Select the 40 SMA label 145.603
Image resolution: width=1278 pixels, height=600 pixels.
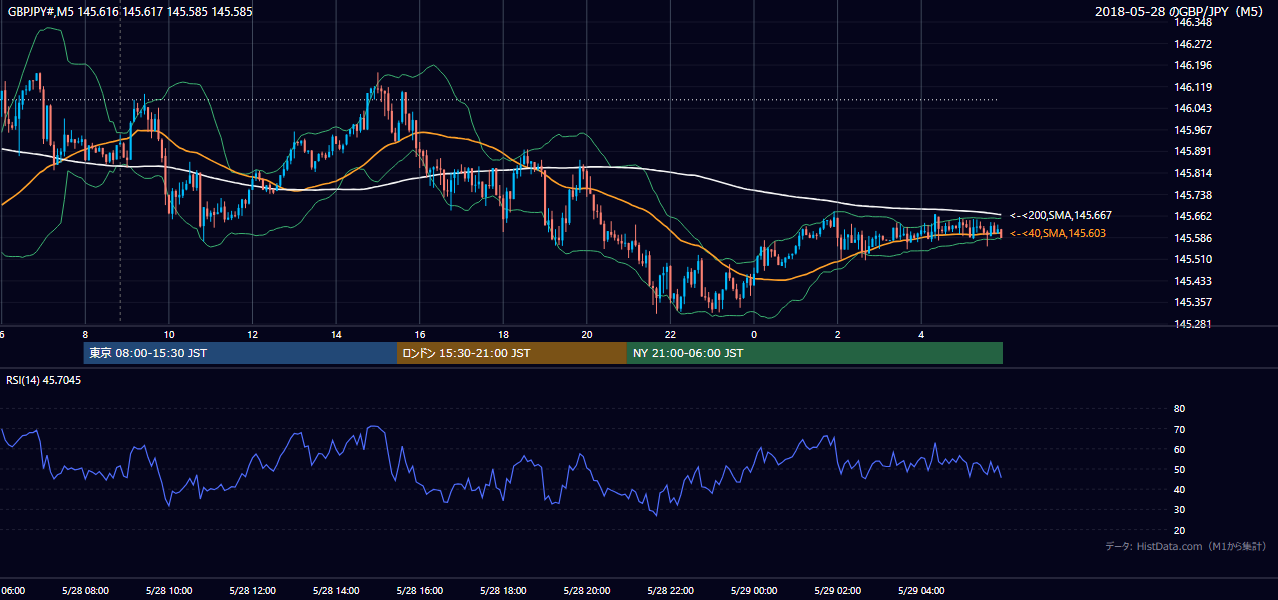(1058, 233)
